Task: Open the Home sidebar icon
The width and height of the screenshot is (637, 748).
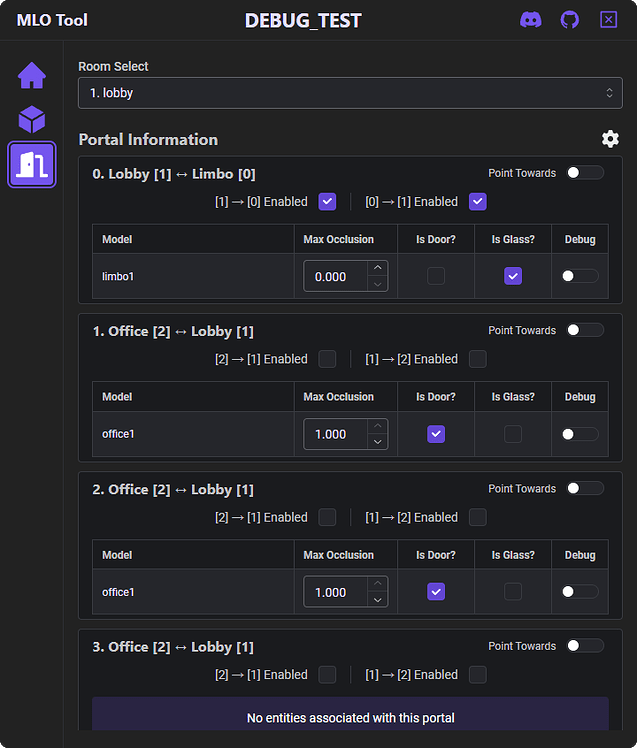Action: tap(32, 75)
